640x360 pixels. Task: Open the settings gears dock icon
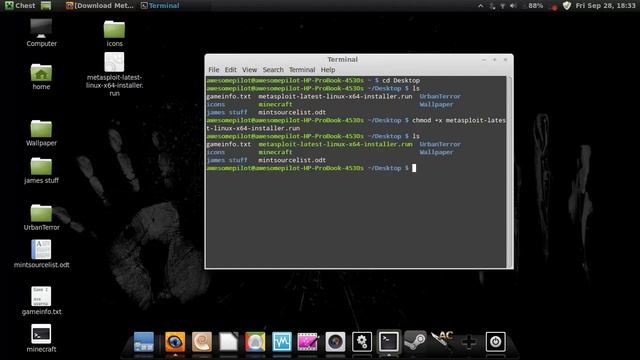pyautogui.click(x=362, y=342)
